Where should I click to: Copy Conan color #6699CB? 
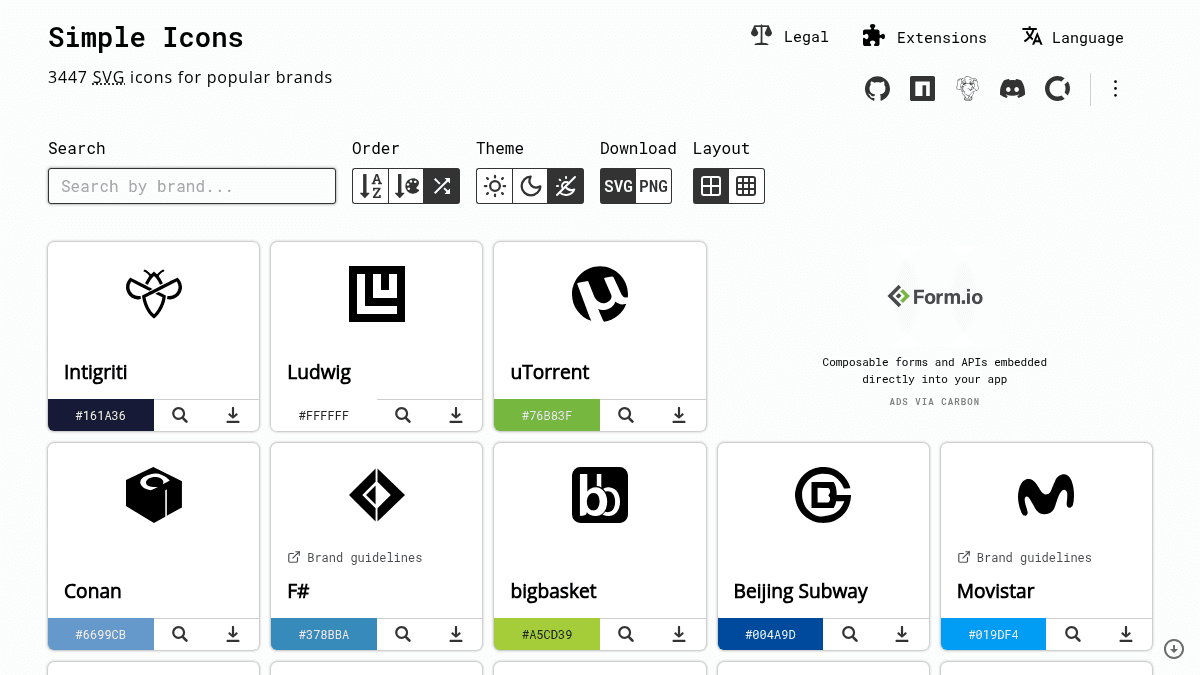pyautogui.click(x=101, y=634)
